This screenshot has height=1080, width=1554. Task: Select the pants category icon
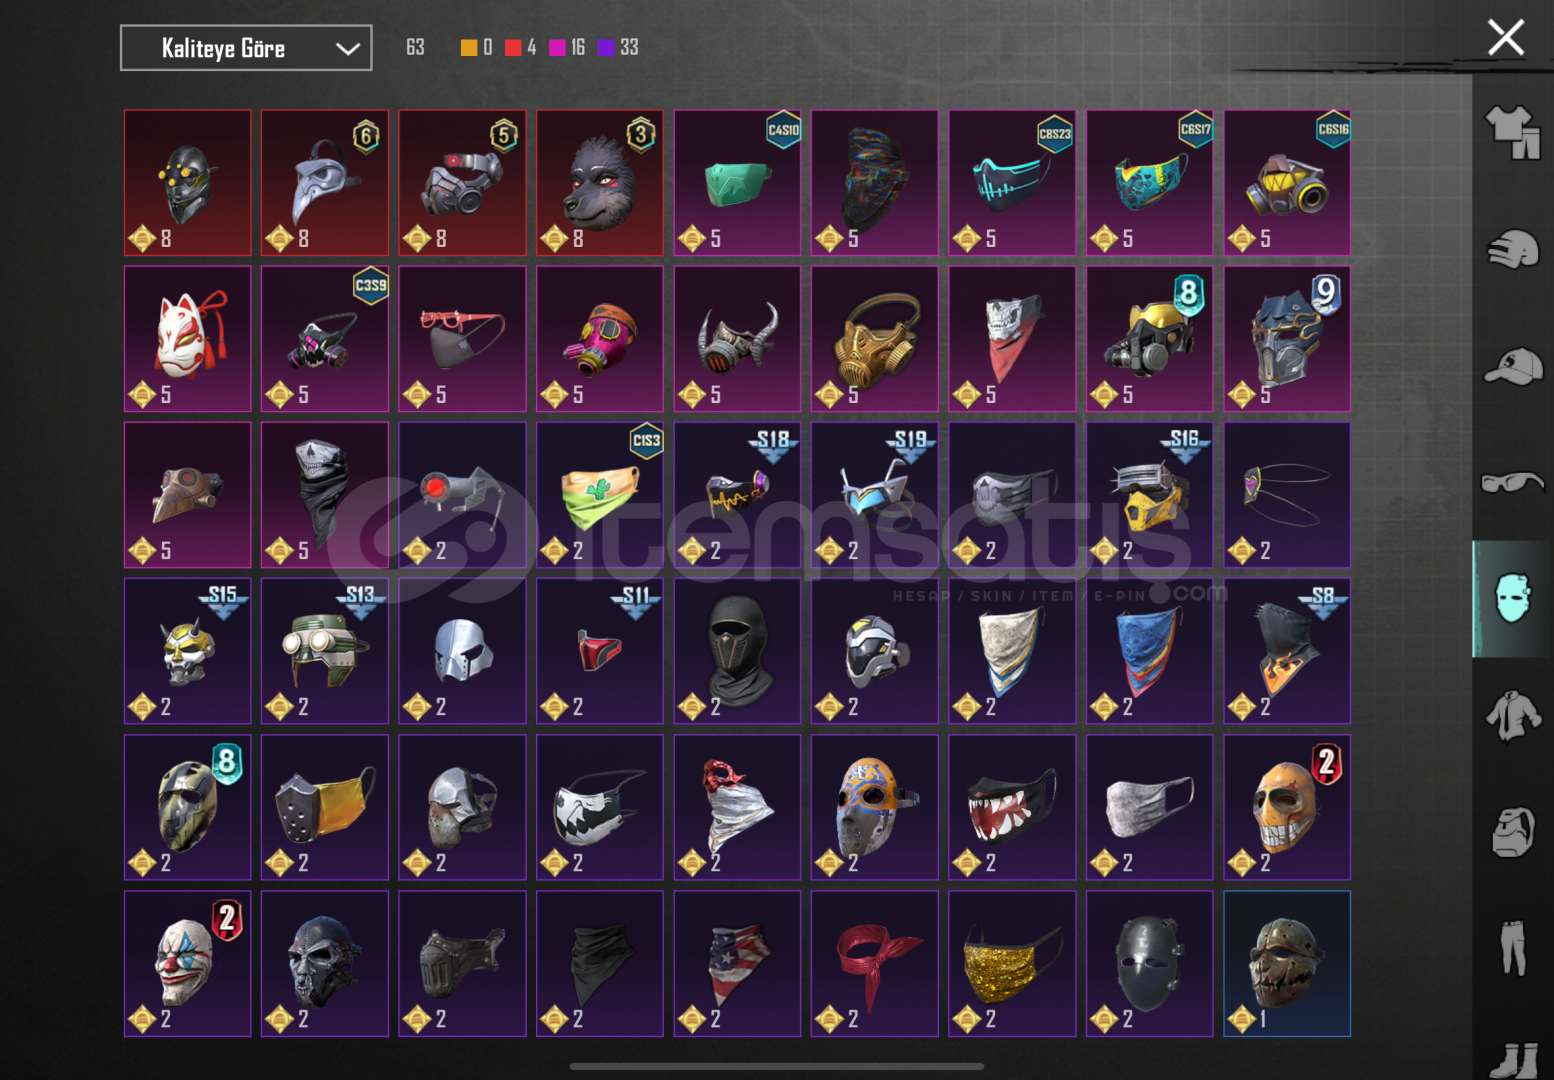pos(1513,948)
